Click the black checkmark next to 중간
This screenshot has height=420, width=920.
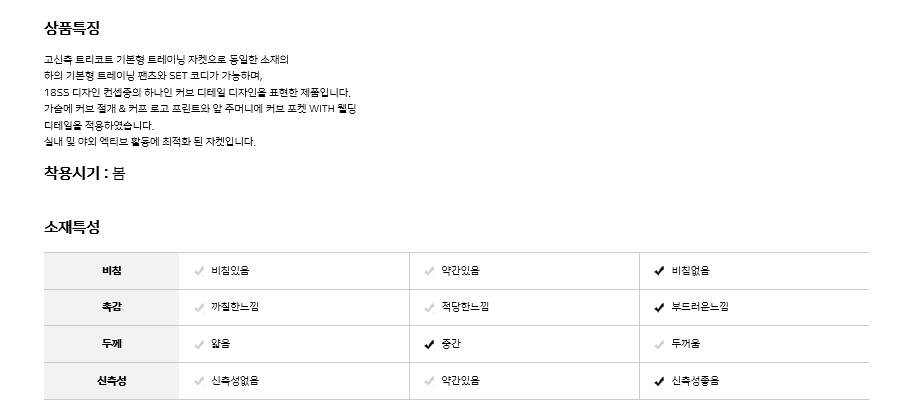point(429,344)
